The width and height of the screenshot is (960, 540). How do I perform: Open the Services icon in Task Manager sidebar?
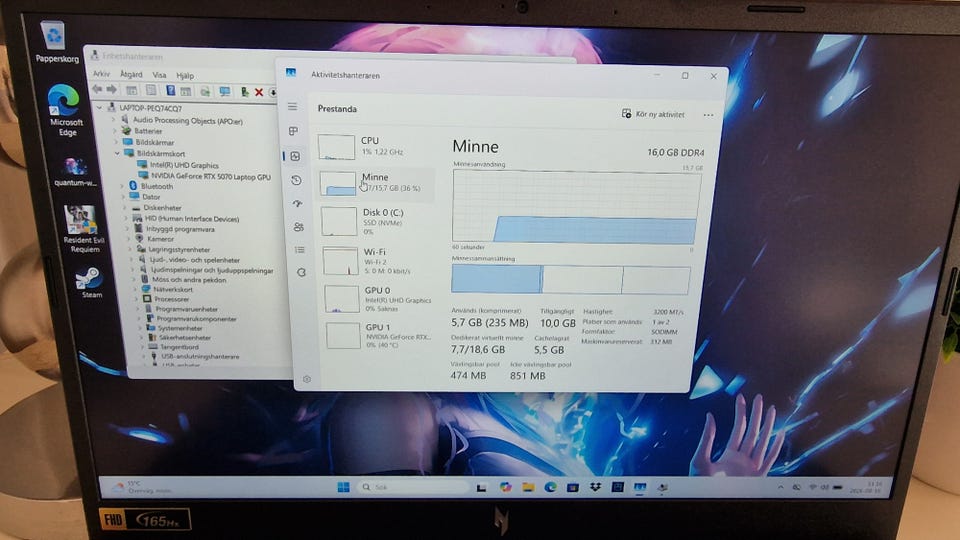(301, 272)
